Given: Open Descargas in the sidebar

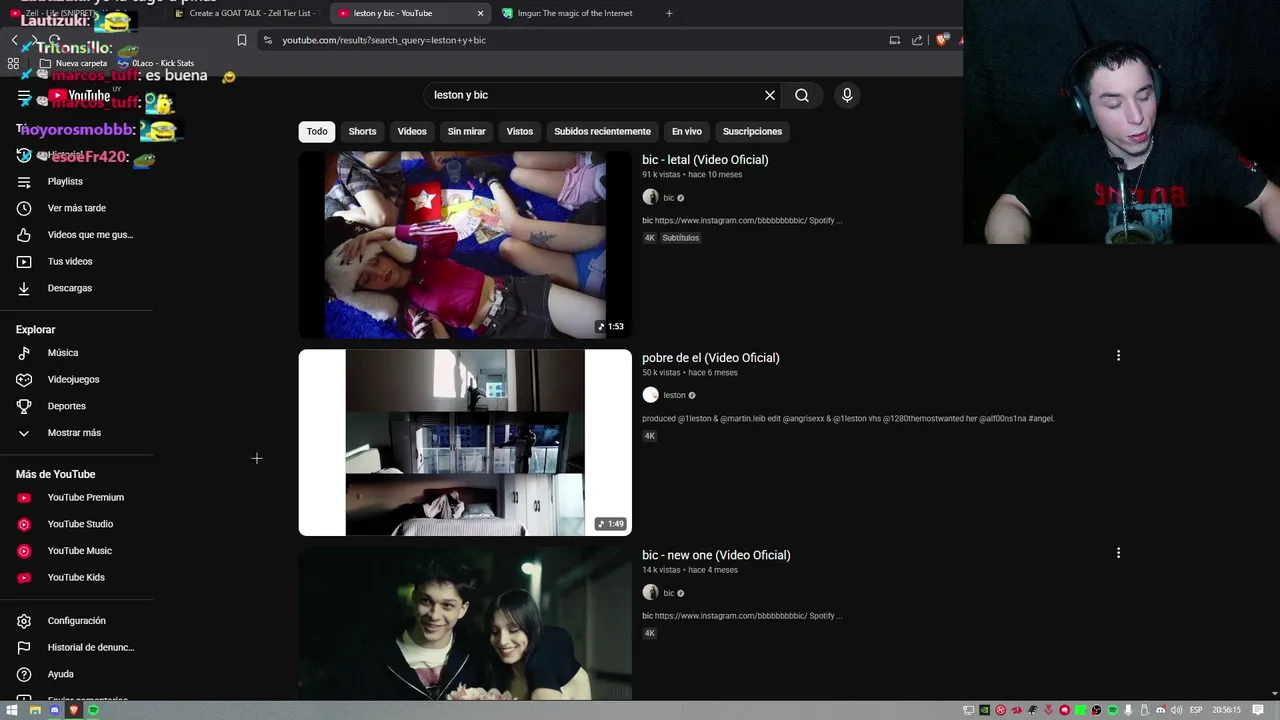Looking at the screenshot, I should (76, 288).
